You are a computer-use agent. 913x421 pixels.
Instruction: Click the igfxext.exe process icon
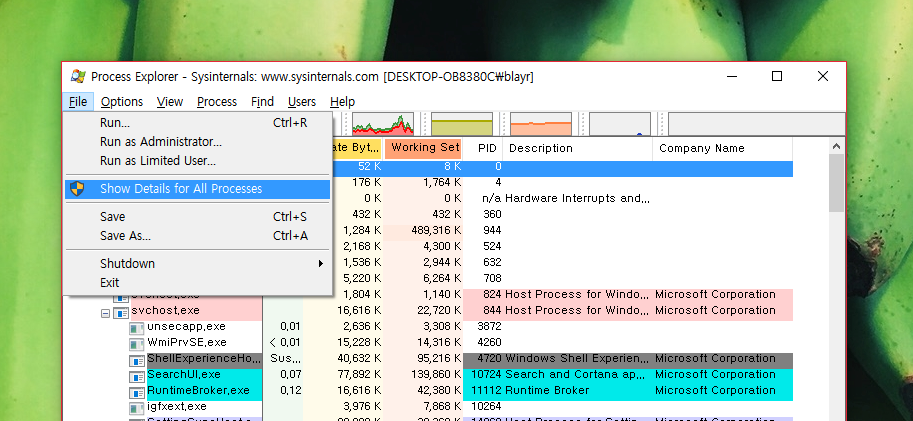pos(136,409)
